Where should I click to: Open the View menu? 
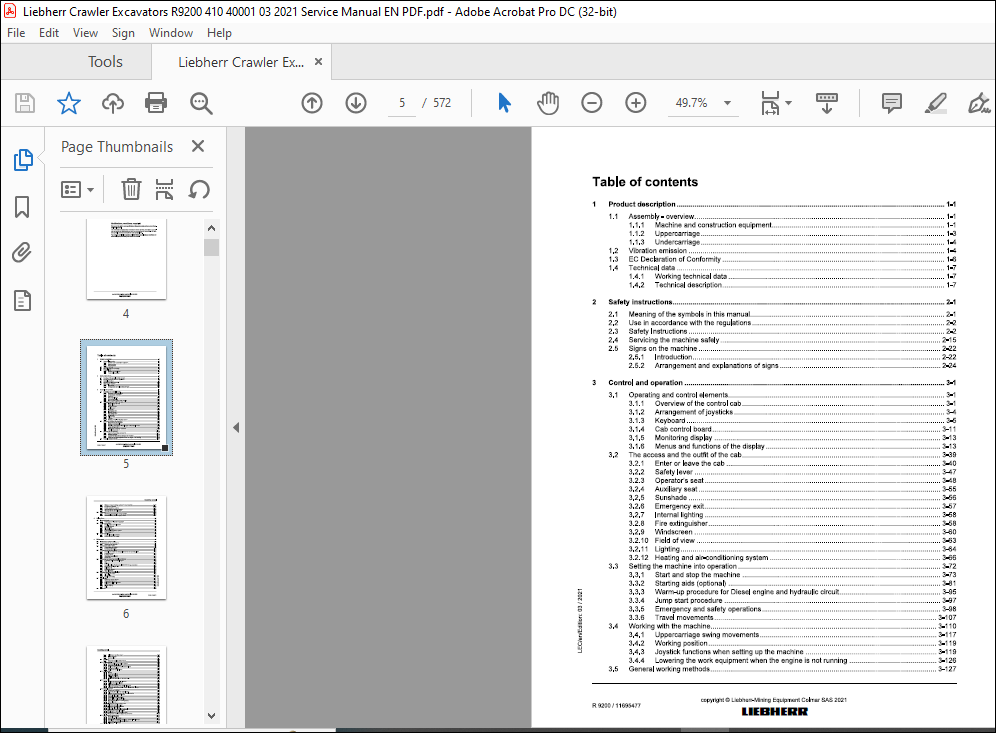85,33
